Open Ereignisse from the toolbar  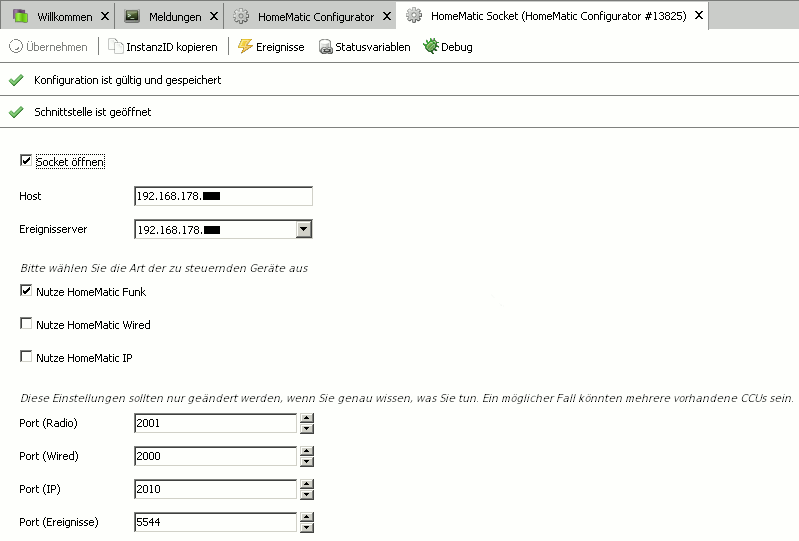(271, 47)
